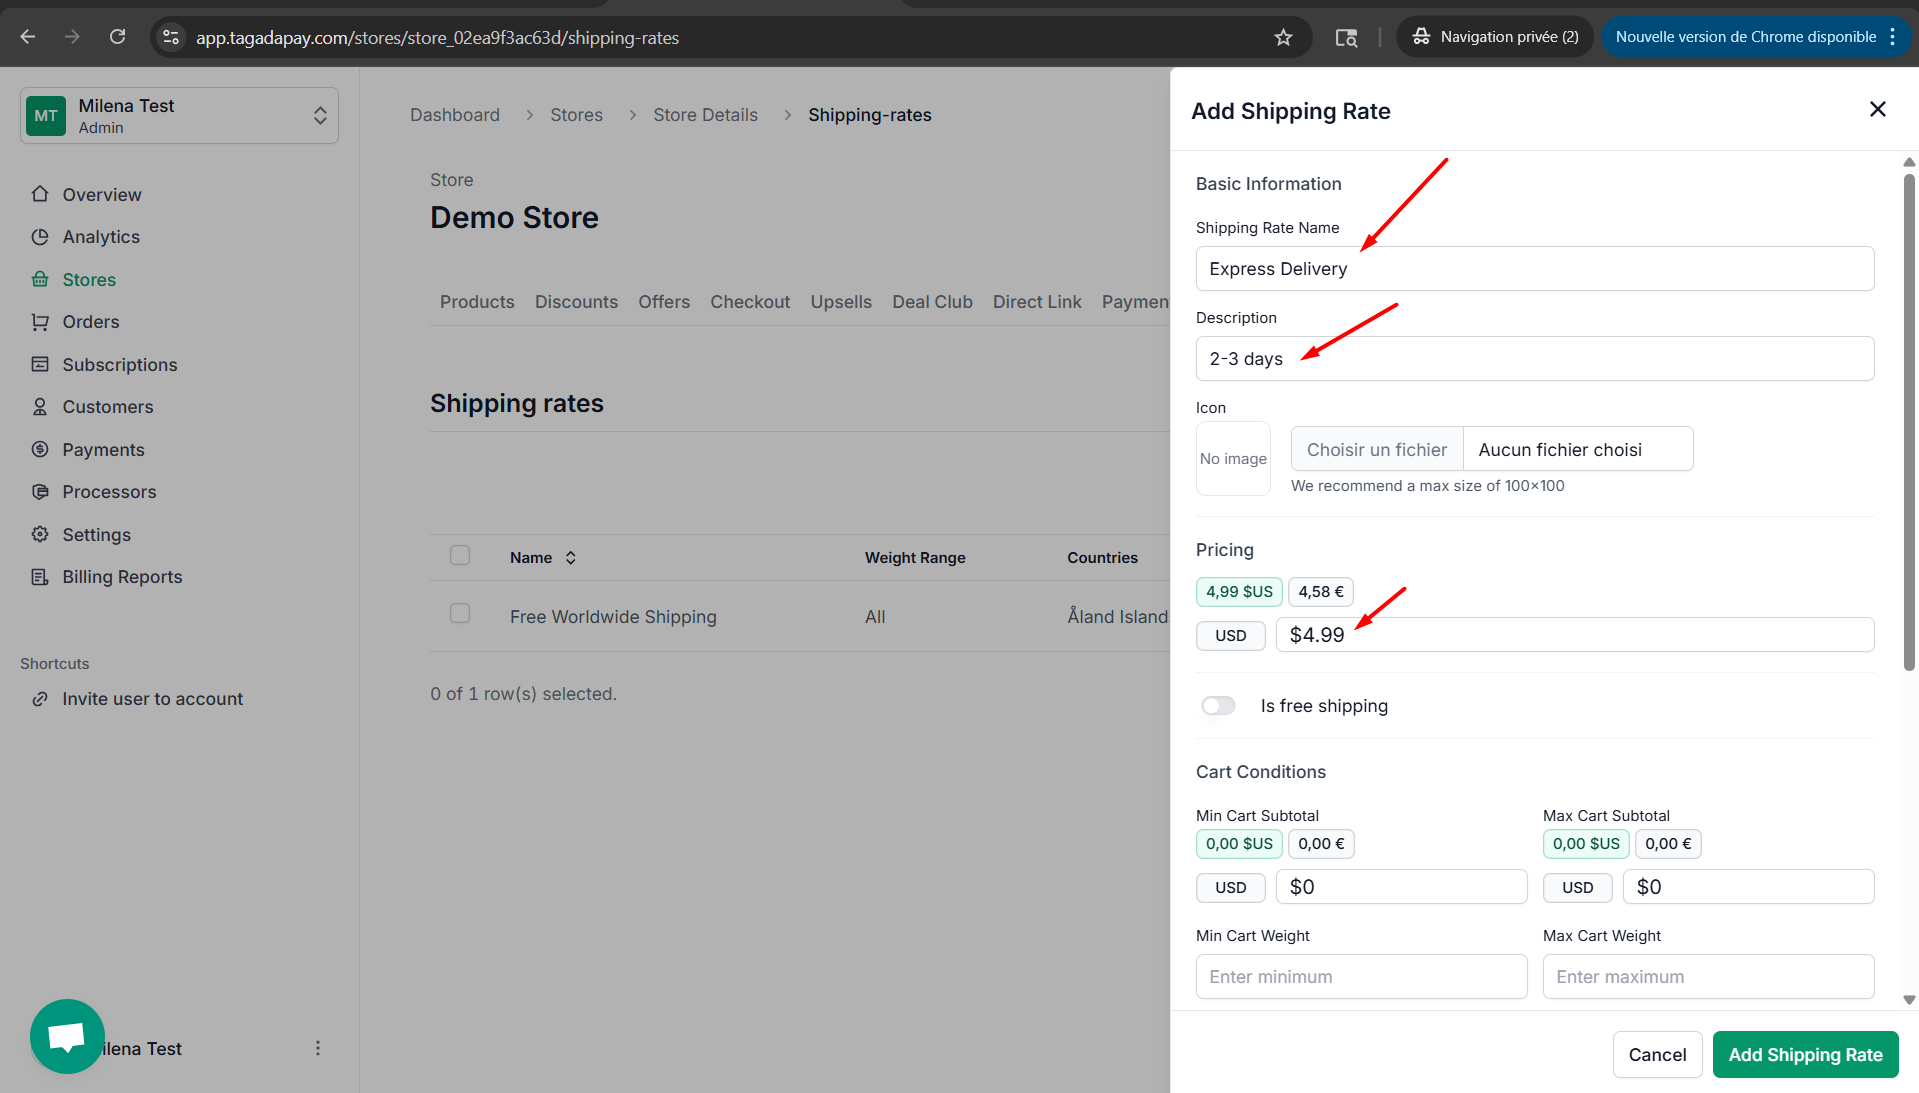This screenshot has height=1093, width=1919.
Task: Click the $4.99 price input
Action: [x=1574, y=635]
